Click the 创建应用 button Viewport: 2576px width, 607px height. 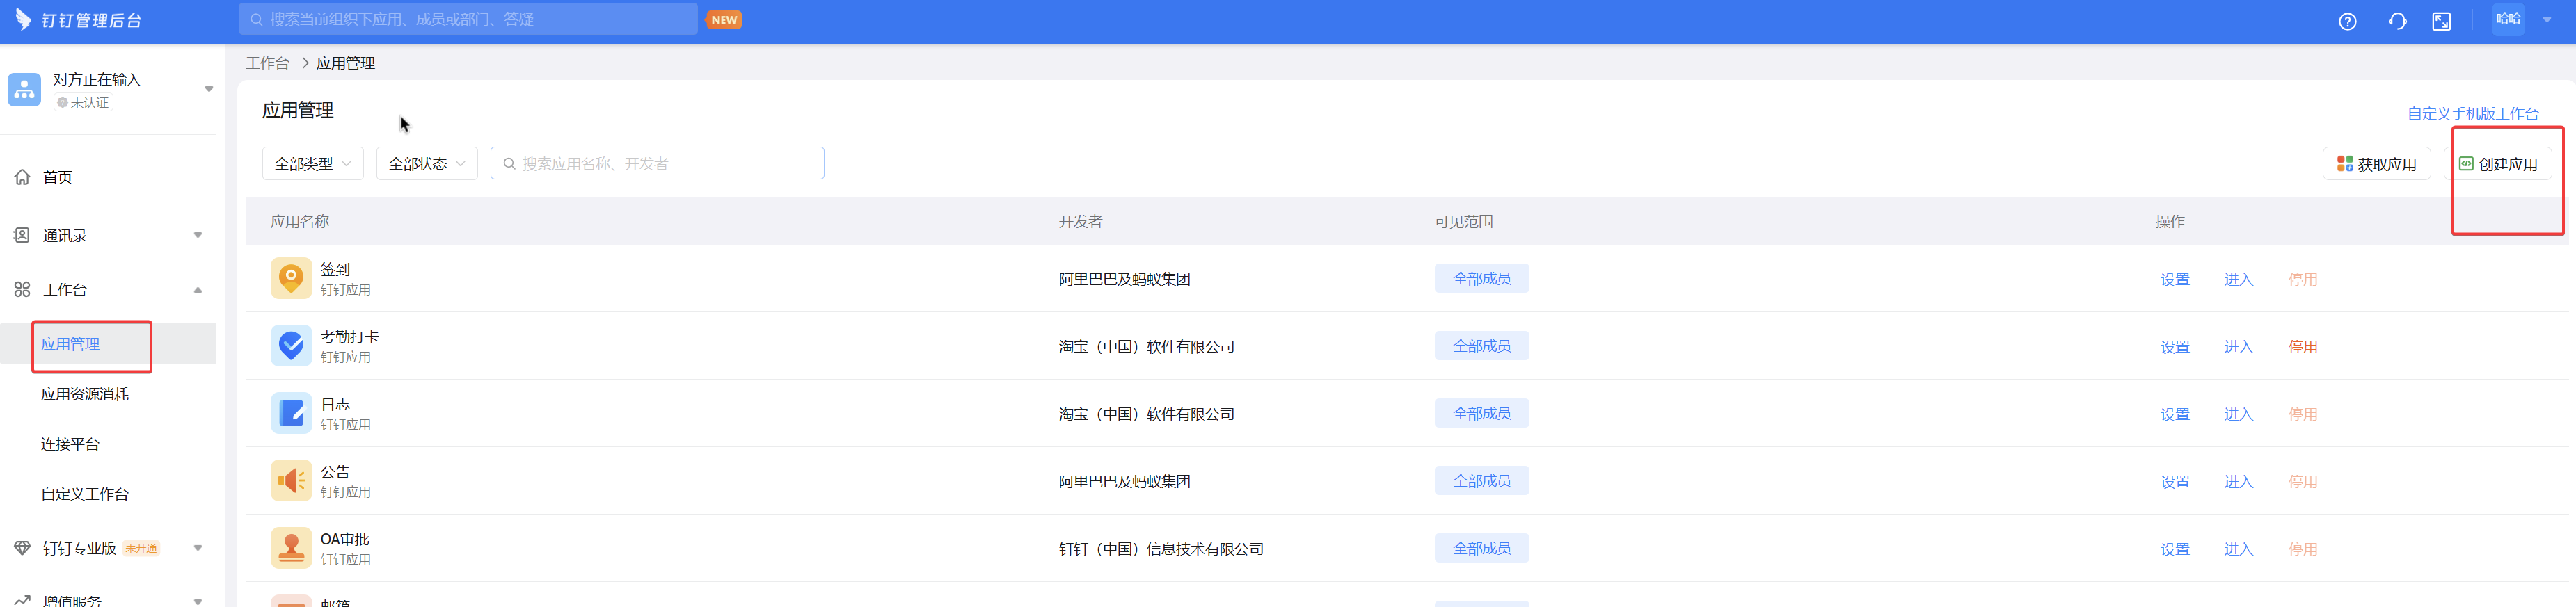(x=2498, y=163)
